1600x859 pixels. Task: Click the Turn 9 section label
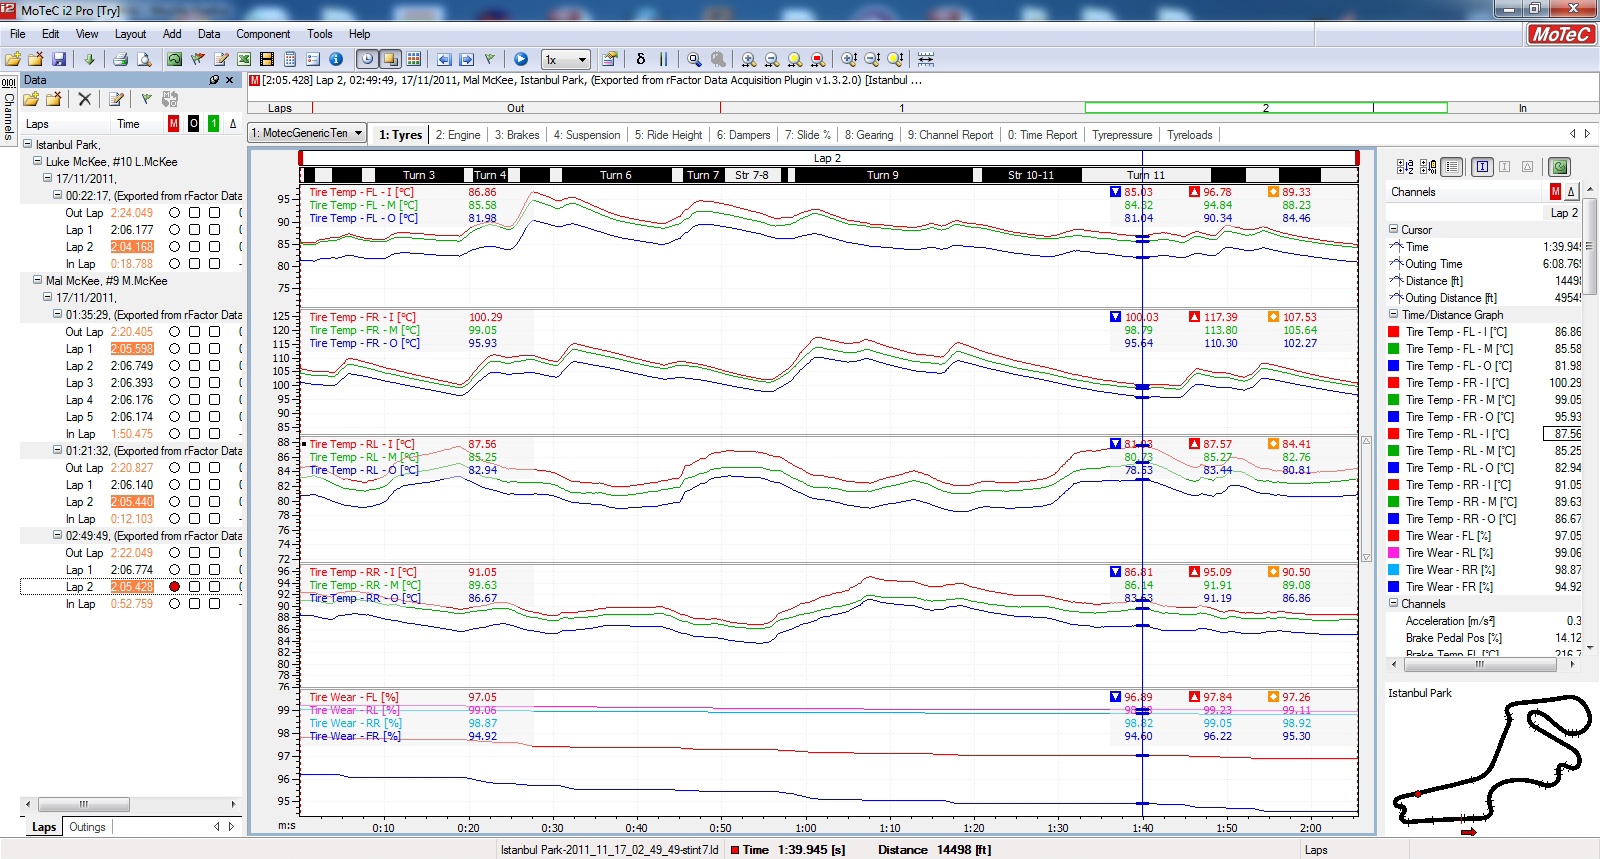point(882,175)
